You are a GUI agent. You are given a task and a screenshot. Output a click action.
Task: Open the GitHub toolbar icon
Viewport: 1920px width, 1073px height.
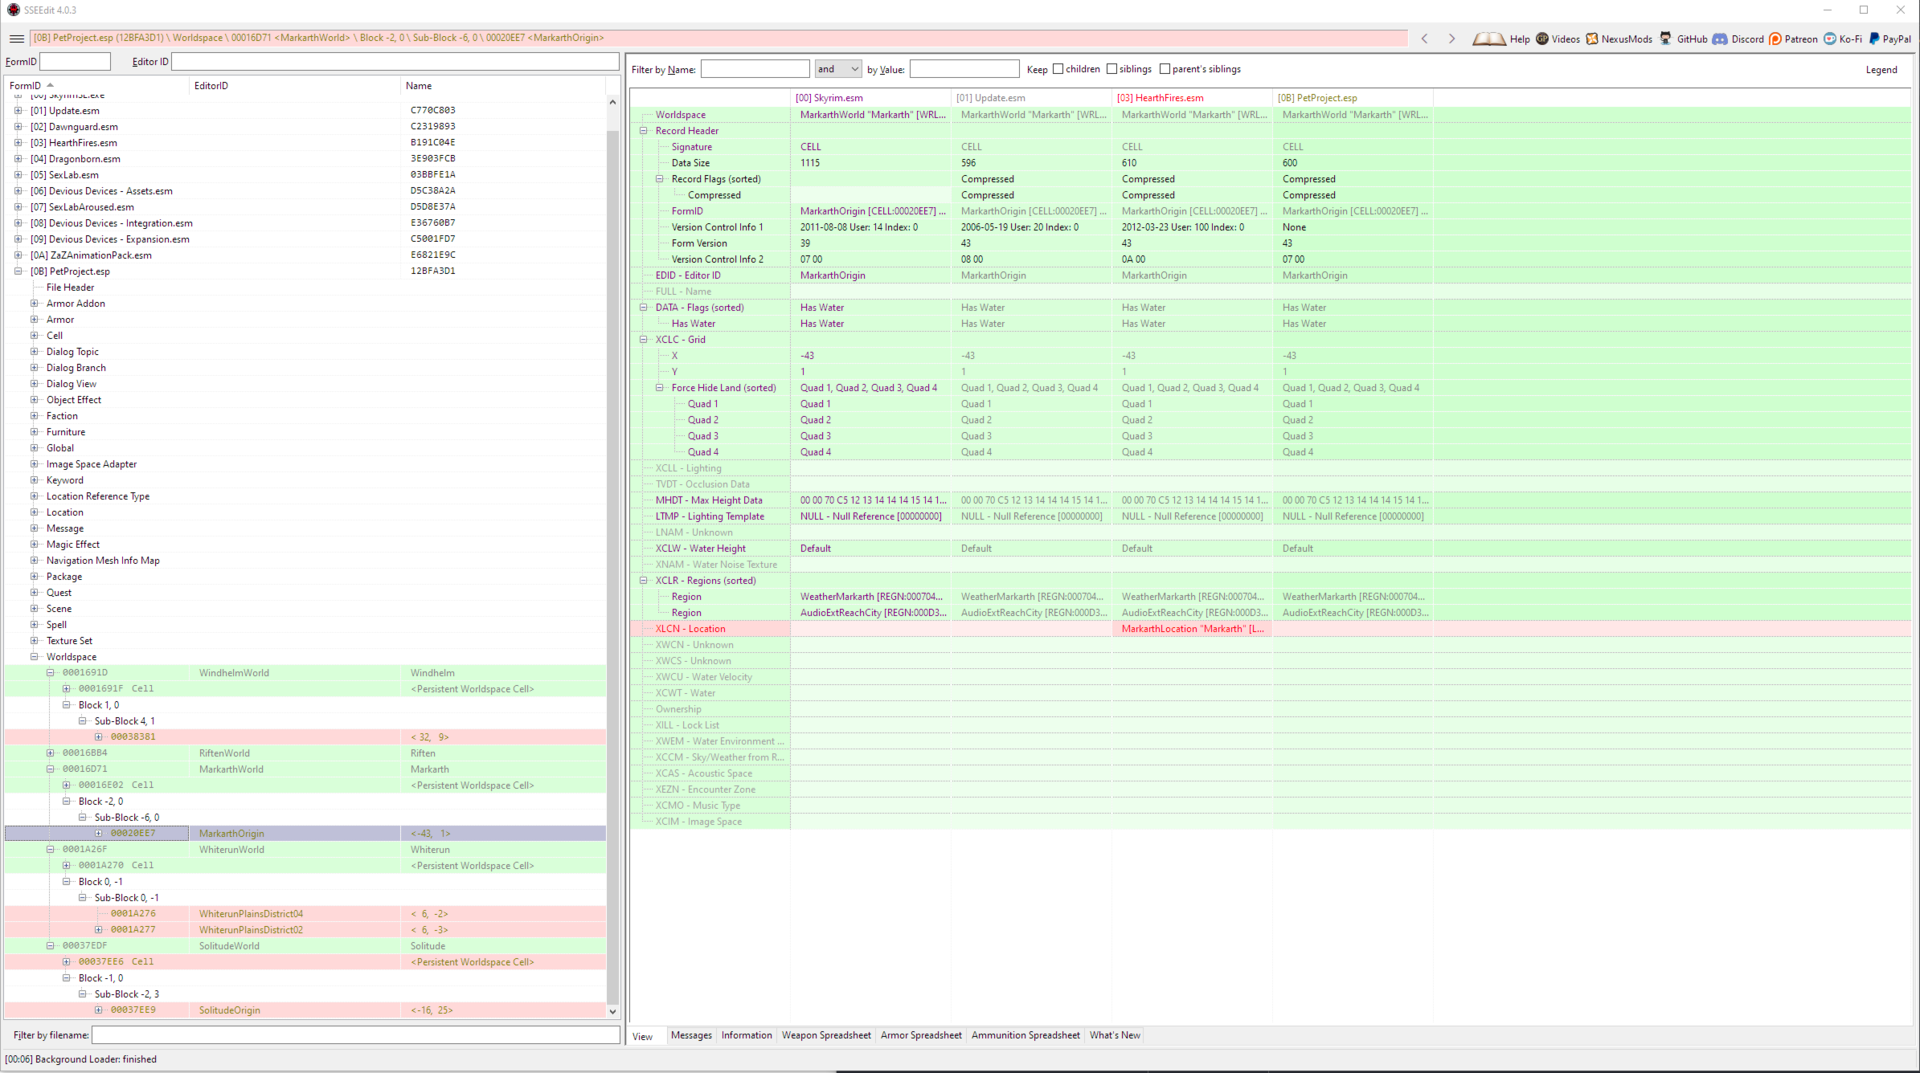tap(1665, 39)
